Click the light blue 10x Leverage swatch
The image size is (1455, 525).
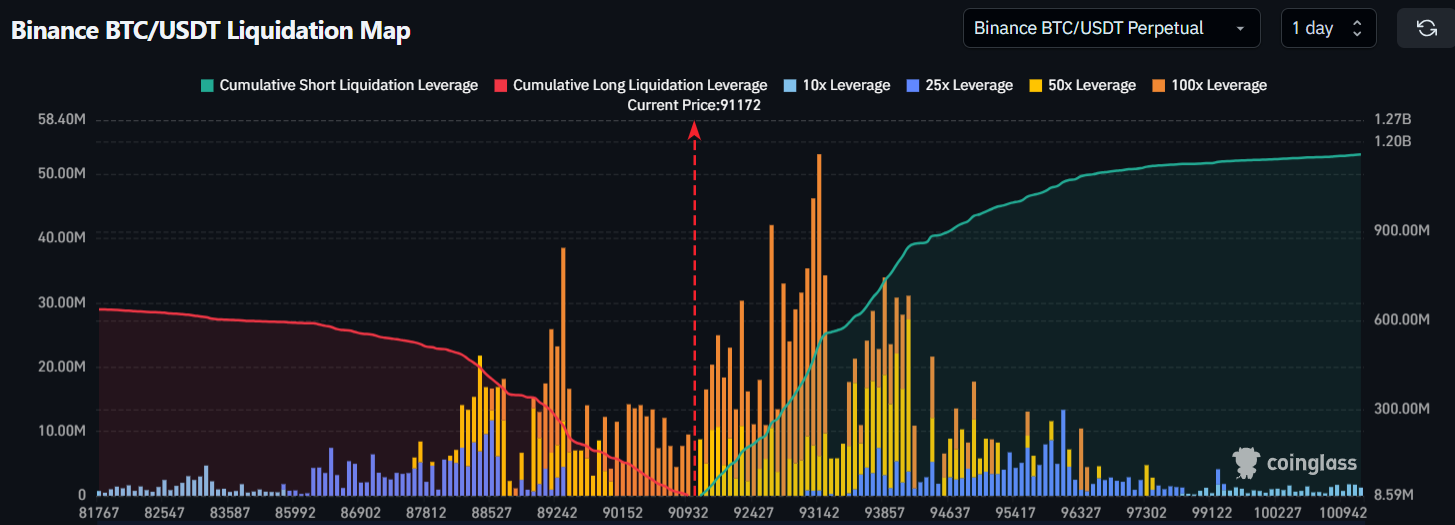point(789,85)
